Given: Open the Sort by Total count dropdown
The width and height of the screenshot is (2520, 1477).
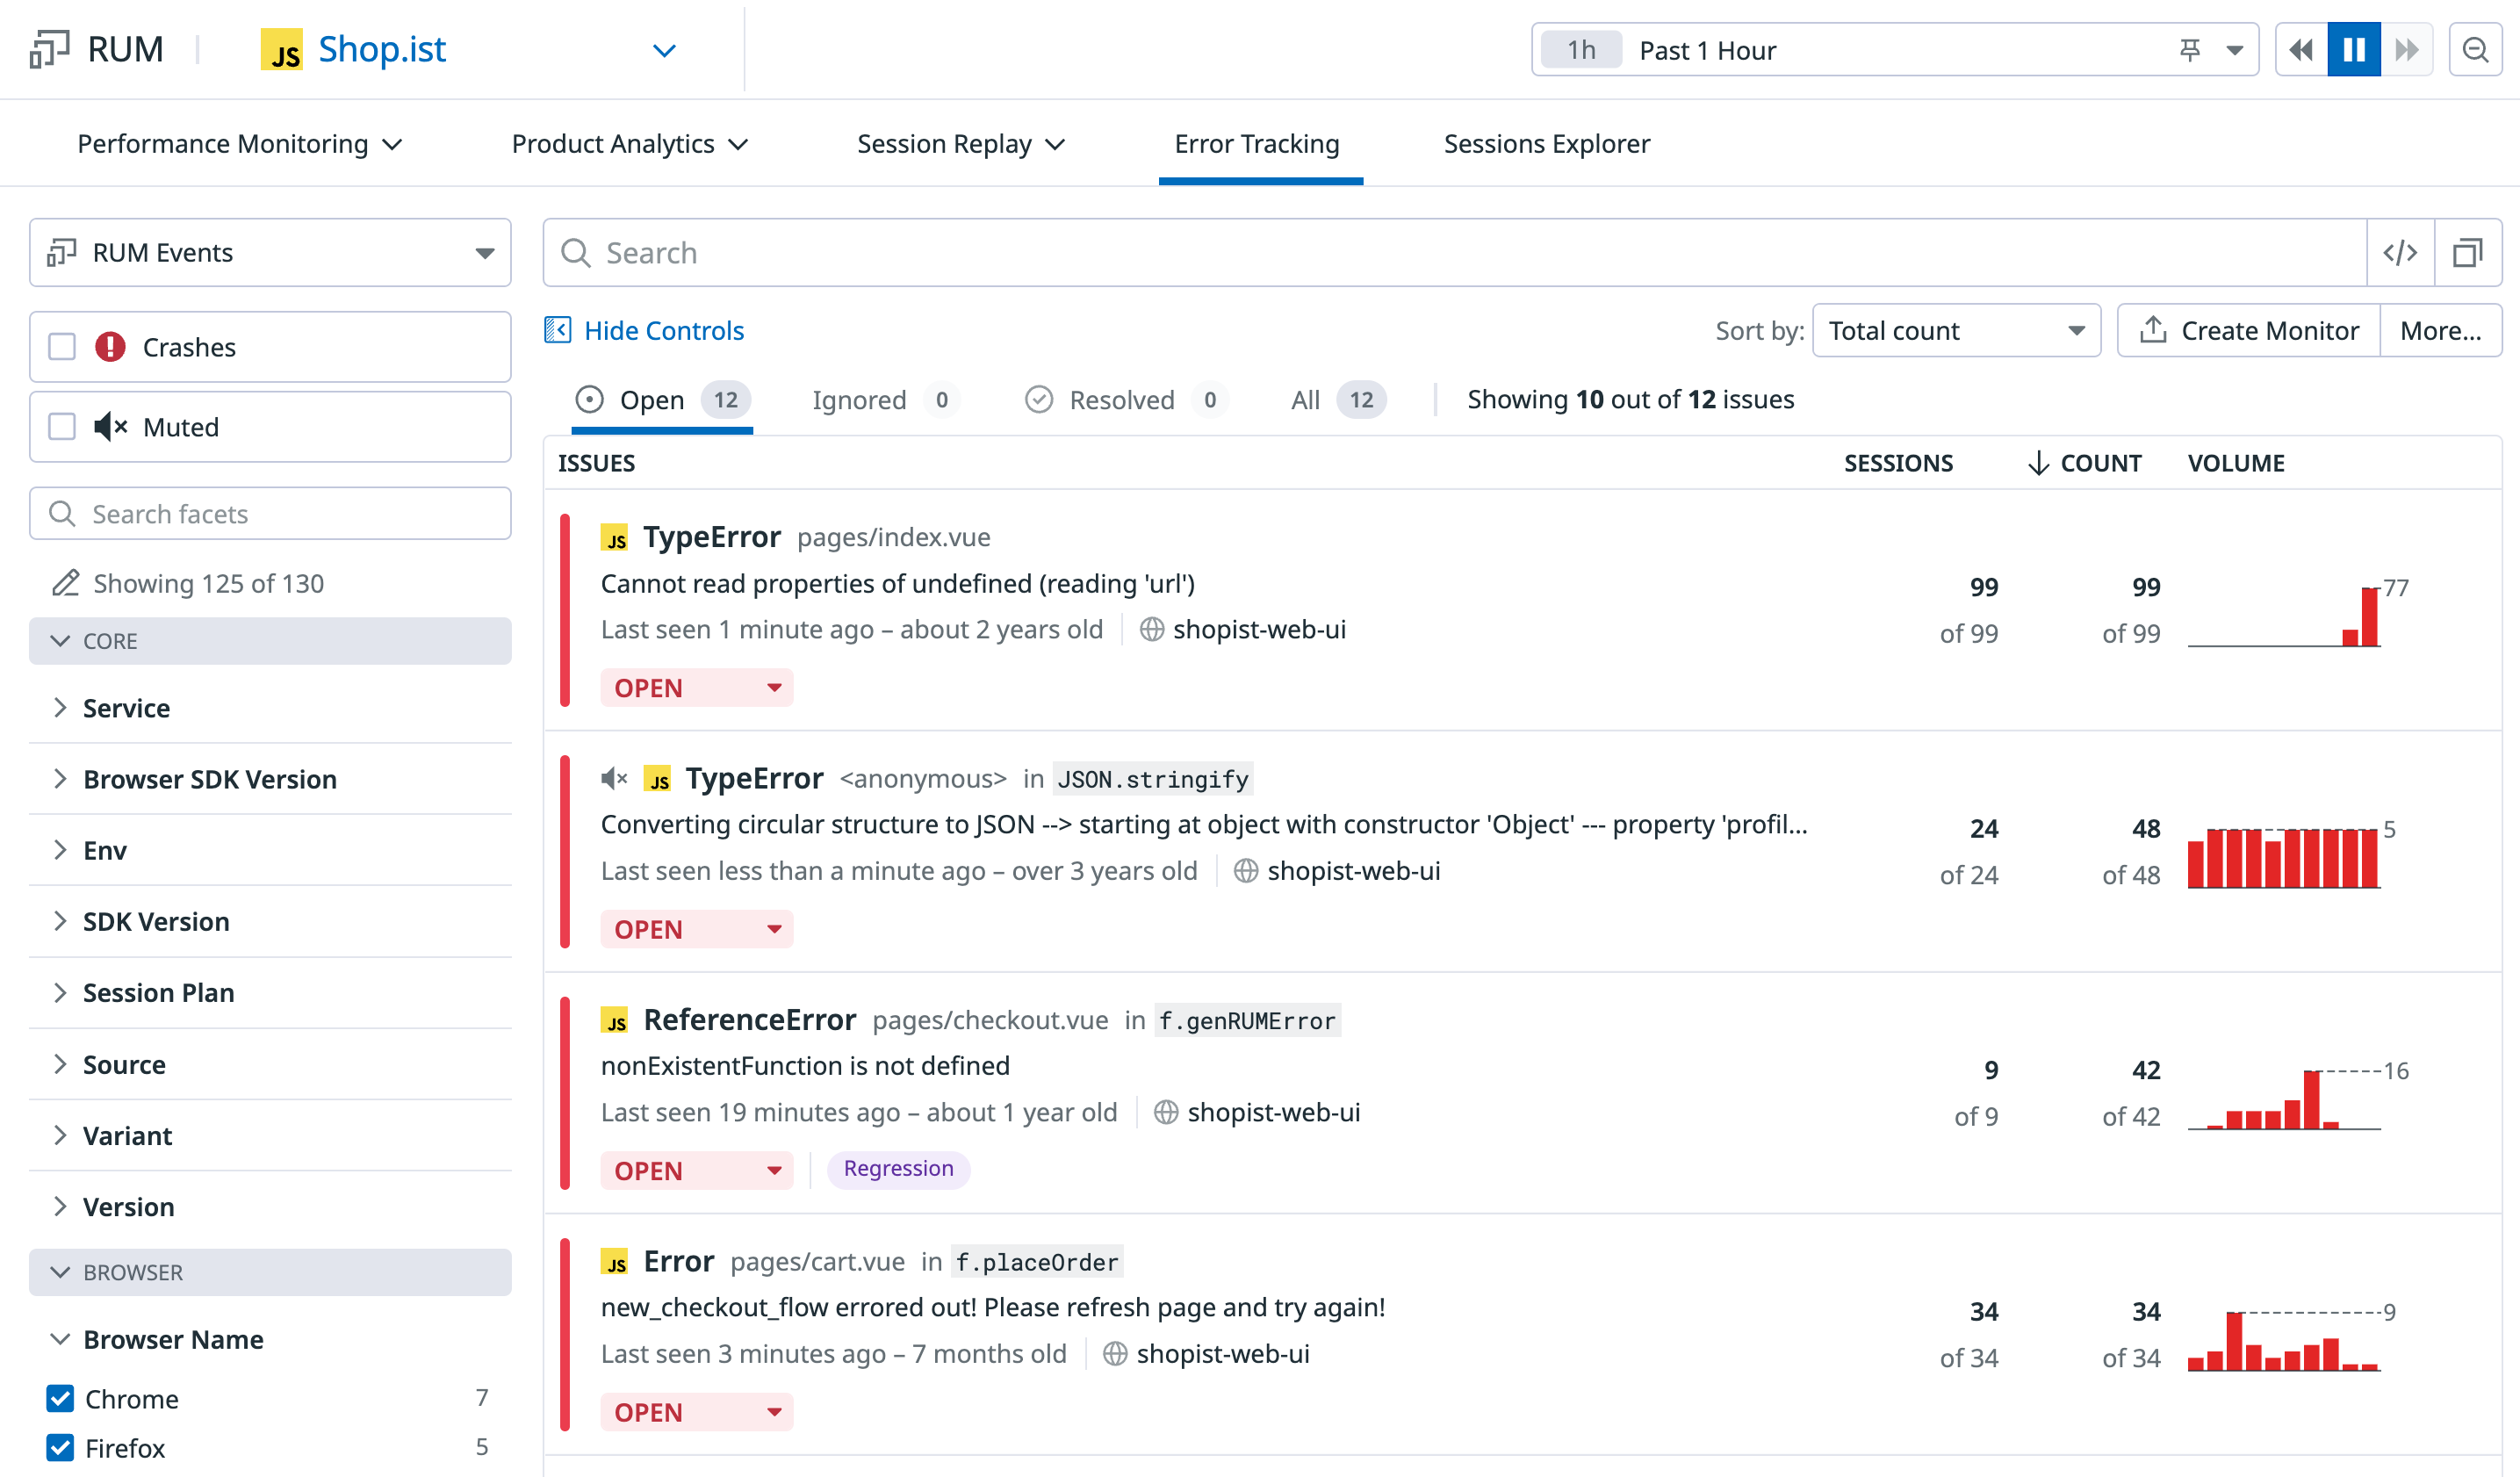Looking at the screenshot, I should click(x=1955, y=331).
